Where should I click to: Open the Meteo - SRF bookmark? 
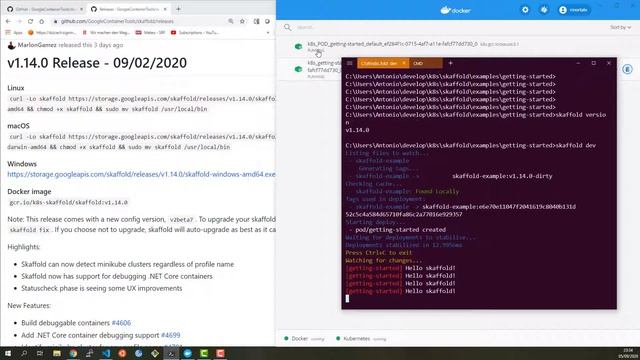(150, 32)
